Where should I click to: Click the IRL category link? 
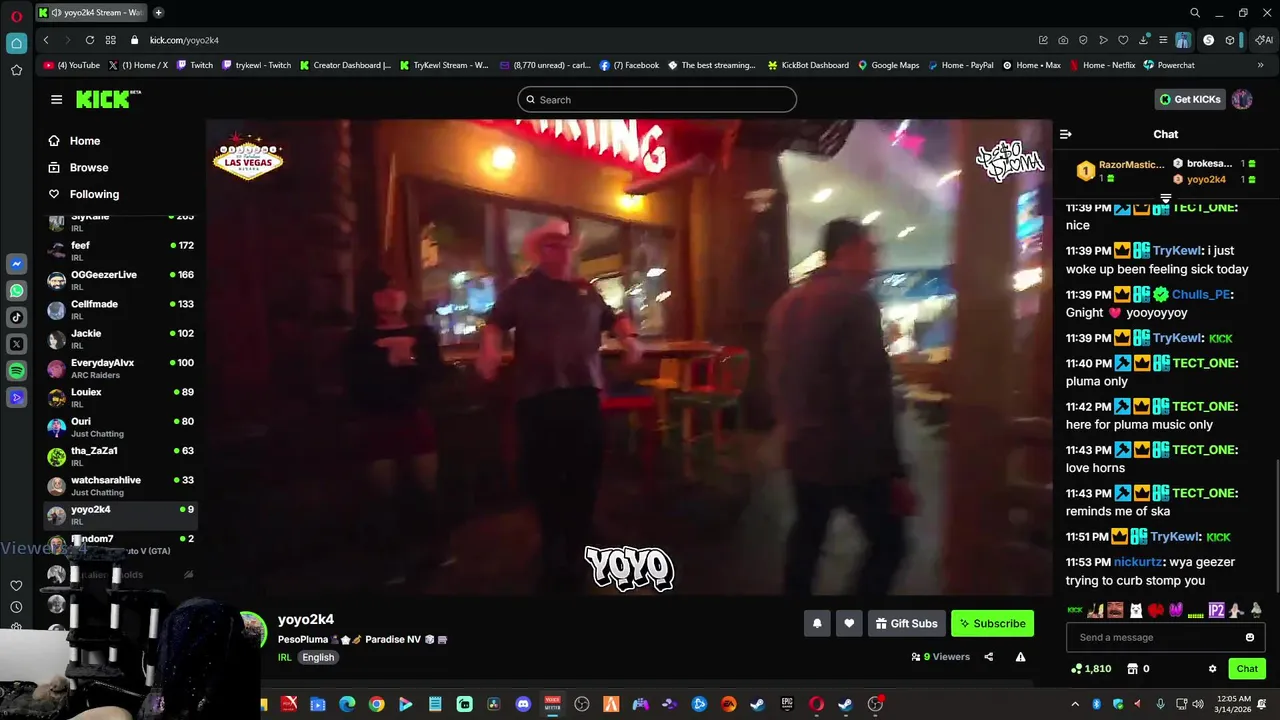point(285,657)
